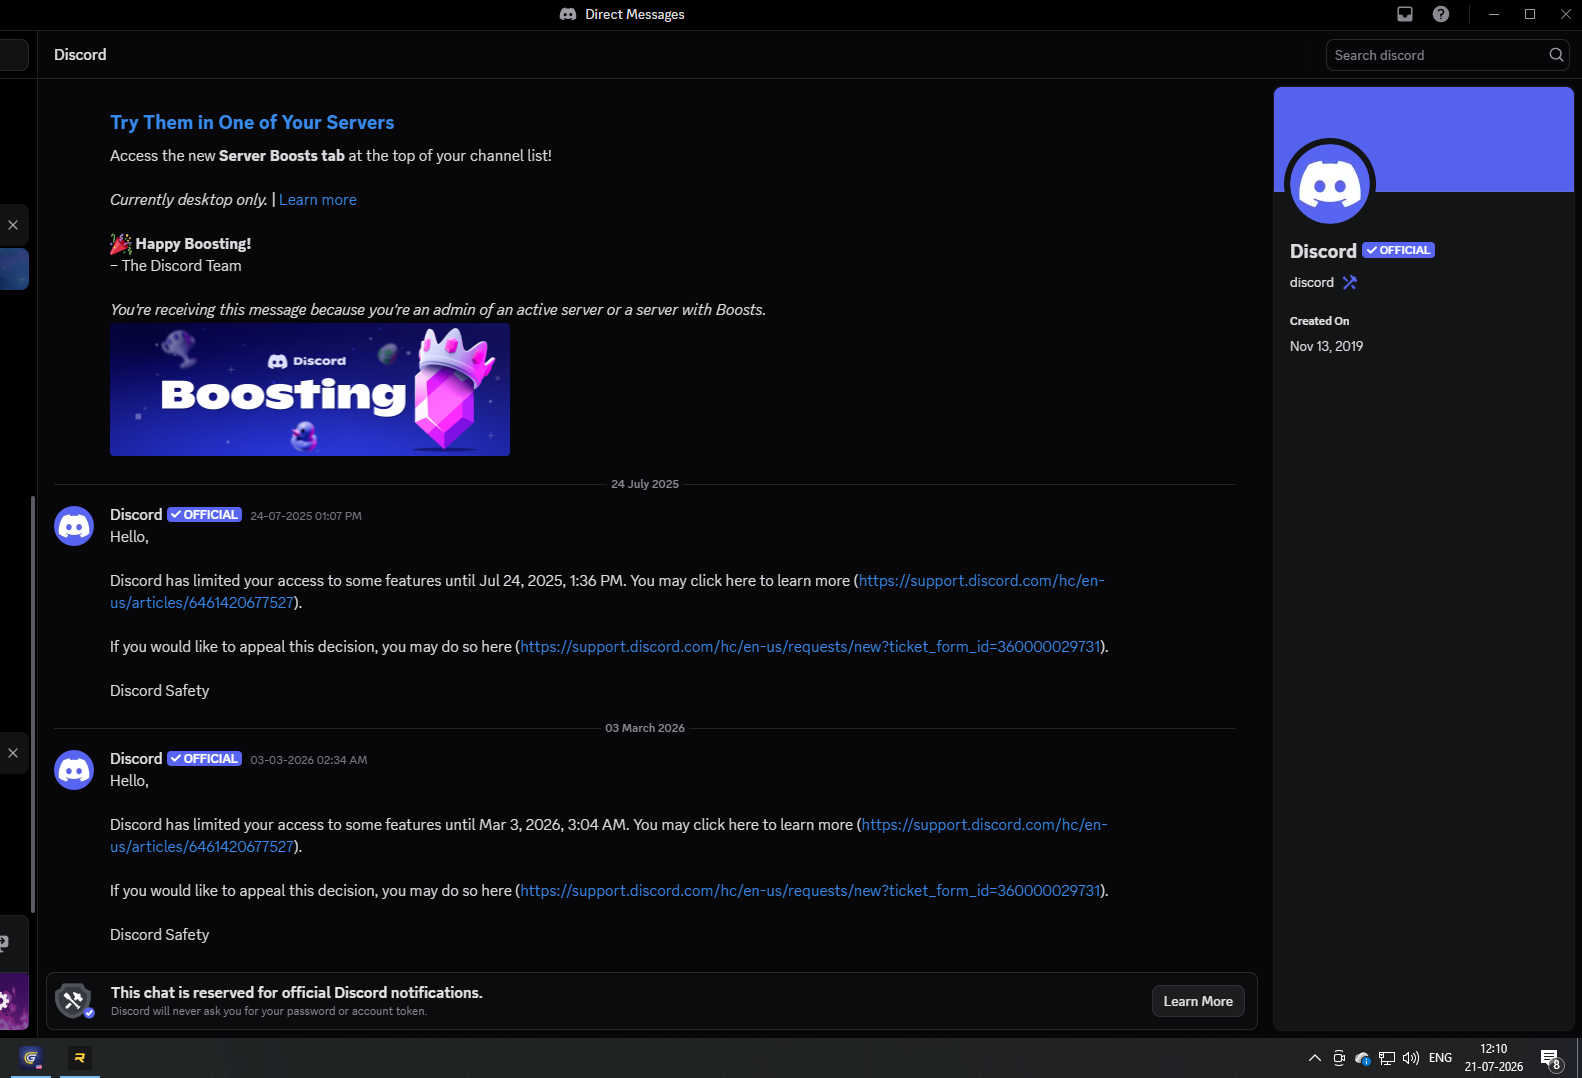This screenshot has height=1078, width=1582.
Task: Click the Discord avatar on the 03-03-2026 message
Action: 74,770
